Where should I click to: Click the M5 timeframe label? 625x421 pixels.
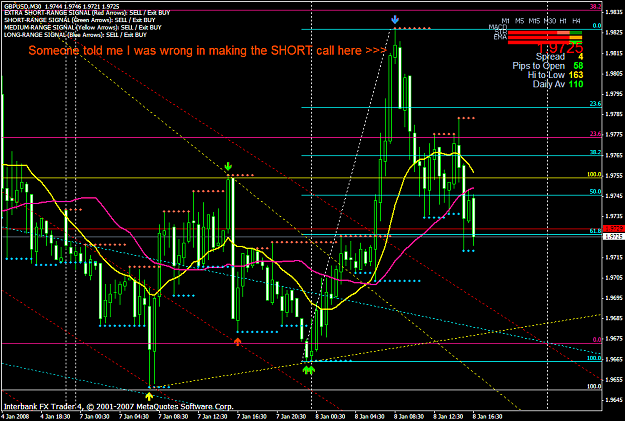pos(519,21)
